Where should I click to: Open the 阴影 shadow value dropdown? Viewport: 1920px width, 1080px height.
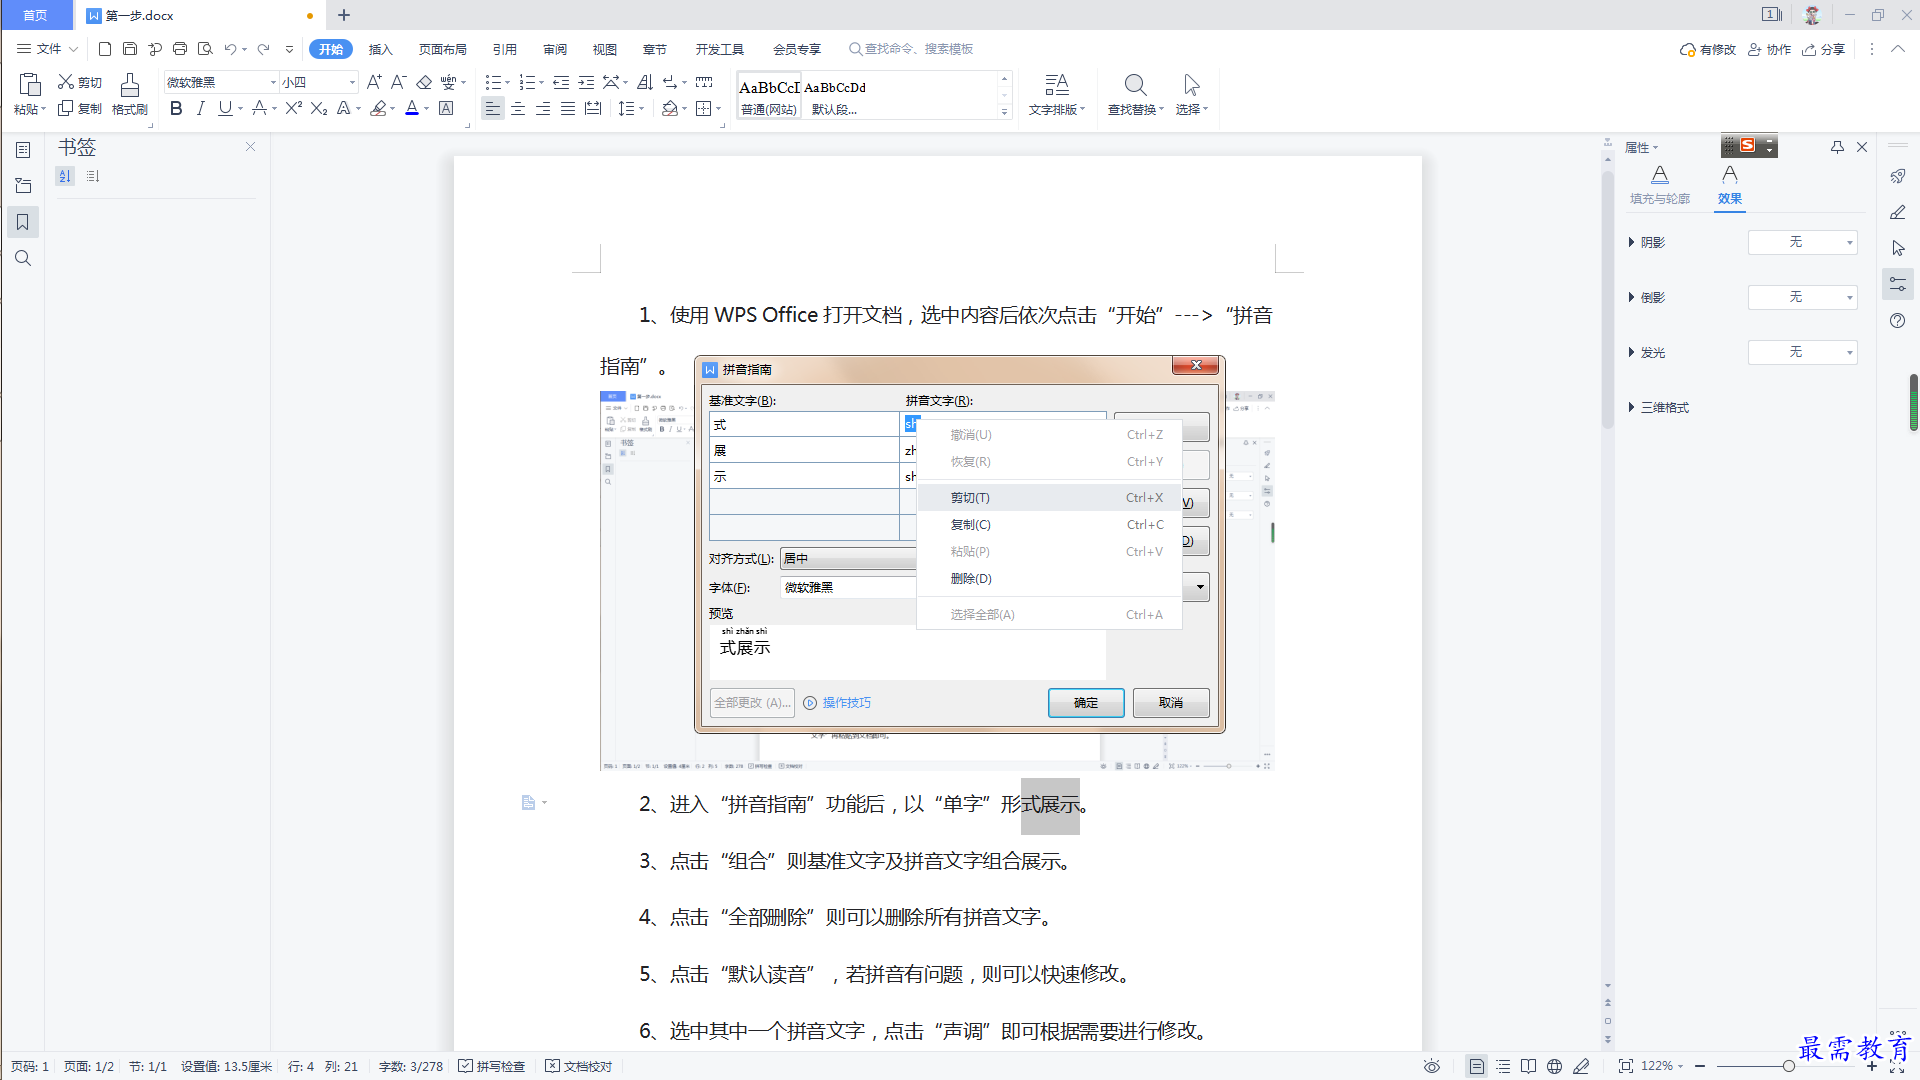(1802, 242)
